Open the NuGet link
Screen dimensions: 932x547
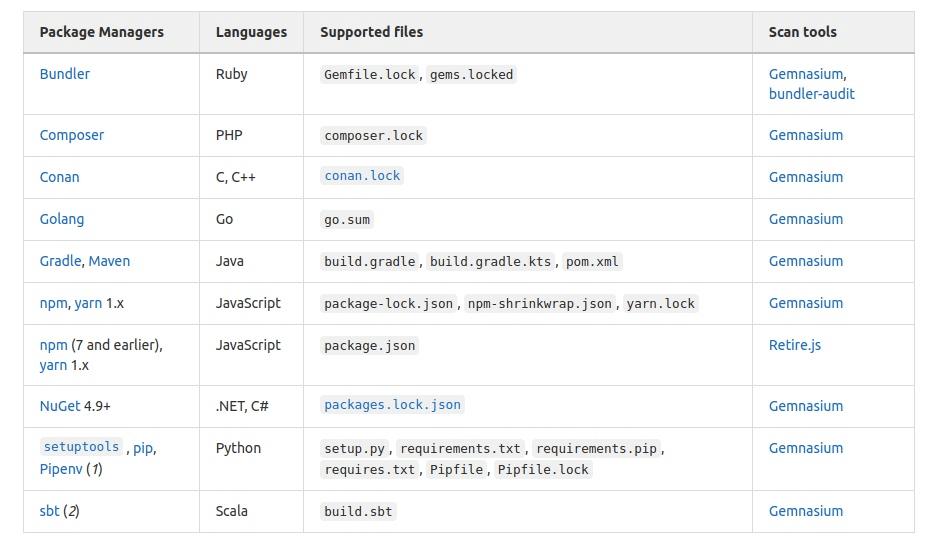click(62, 406)
